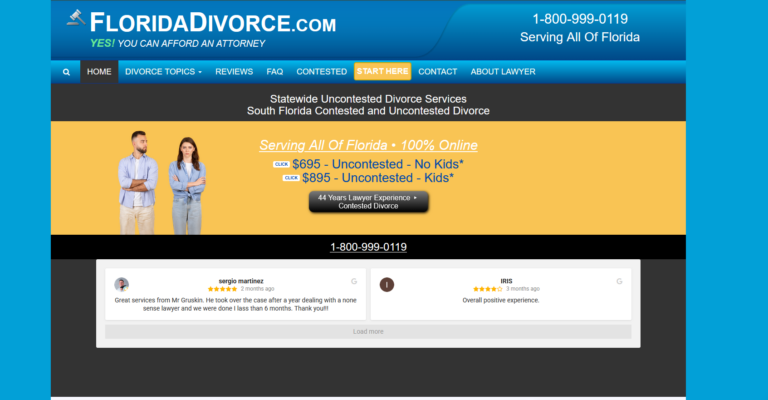This screenshot has height=400, width=768.
Task: Click 'Great services from Mr Gruskin' review text
Action: tap(236, 305)
